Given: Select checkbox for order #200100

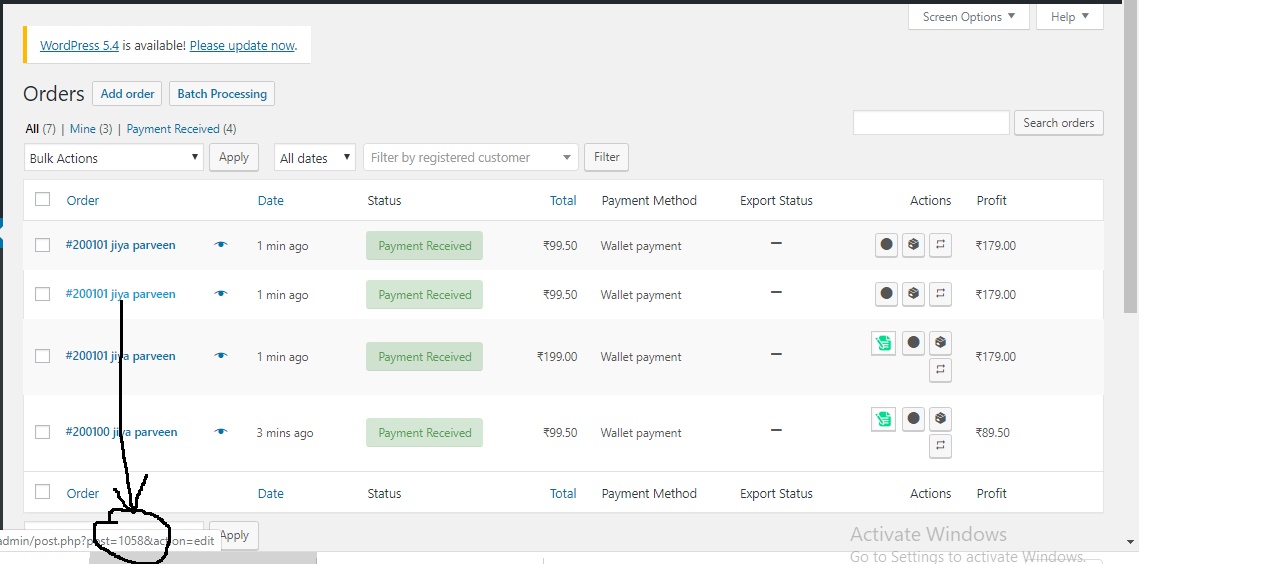Looking at the screenshot, I should pyautogui.click(x=42, y=432).
